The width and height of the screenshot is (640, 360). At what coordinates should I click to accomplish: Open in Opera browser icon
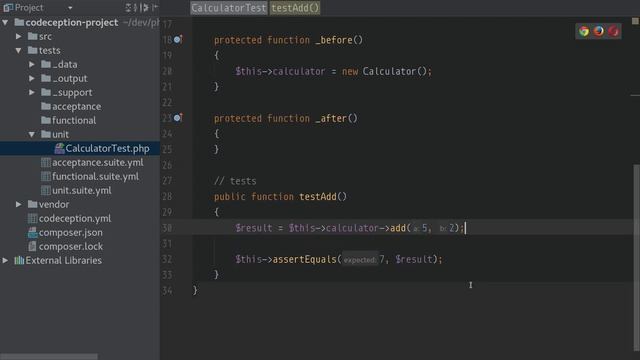click(613, 31)
